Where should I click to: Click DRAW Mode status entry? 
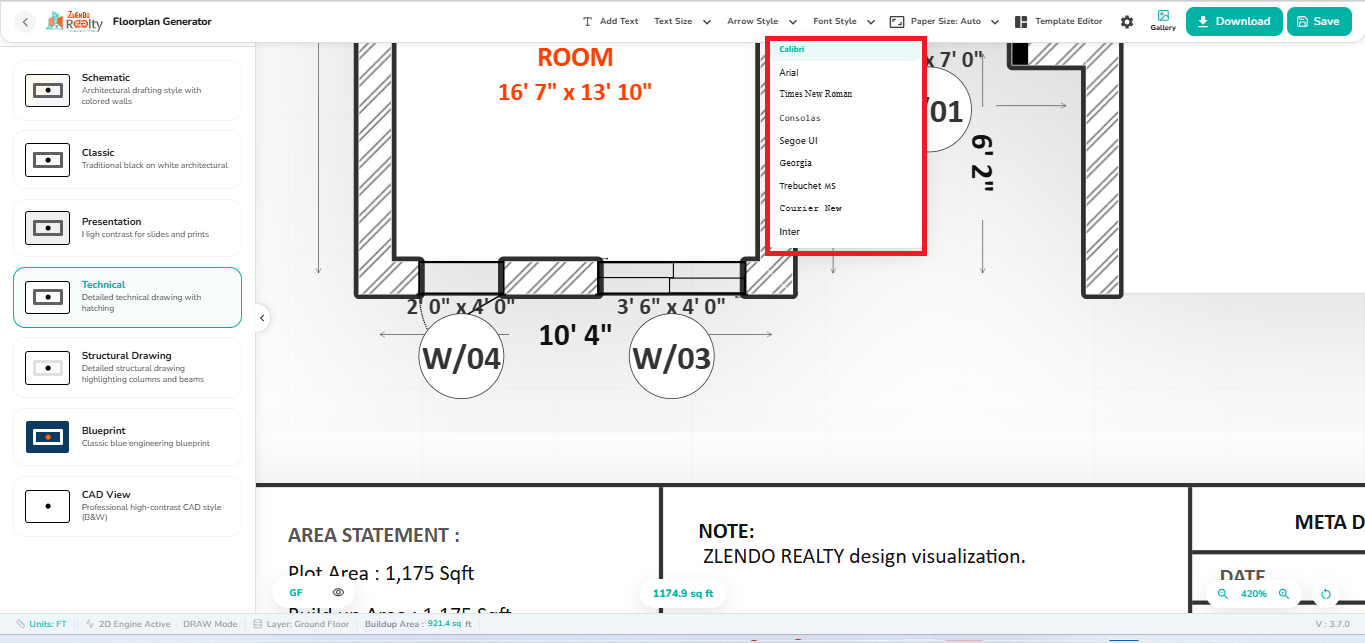click(x=210, y=624)
